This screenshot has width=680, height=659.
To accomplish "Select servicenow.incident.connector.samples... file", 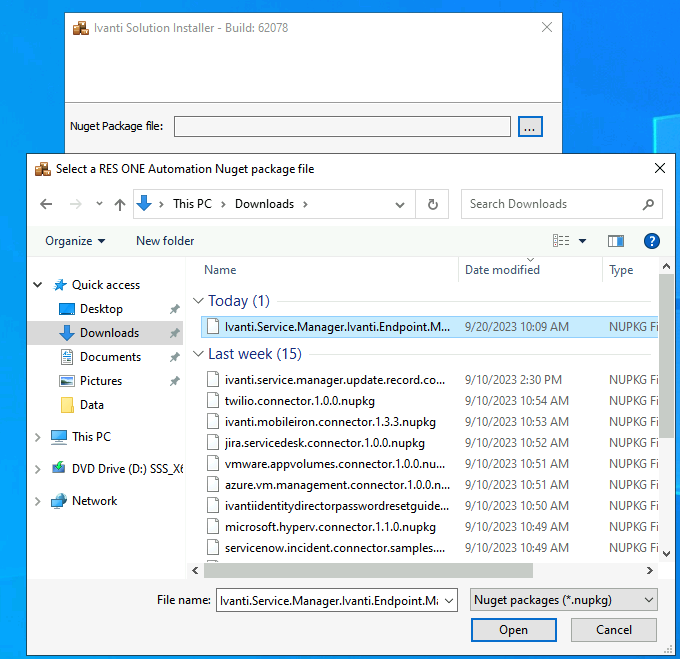I will 335,548.
